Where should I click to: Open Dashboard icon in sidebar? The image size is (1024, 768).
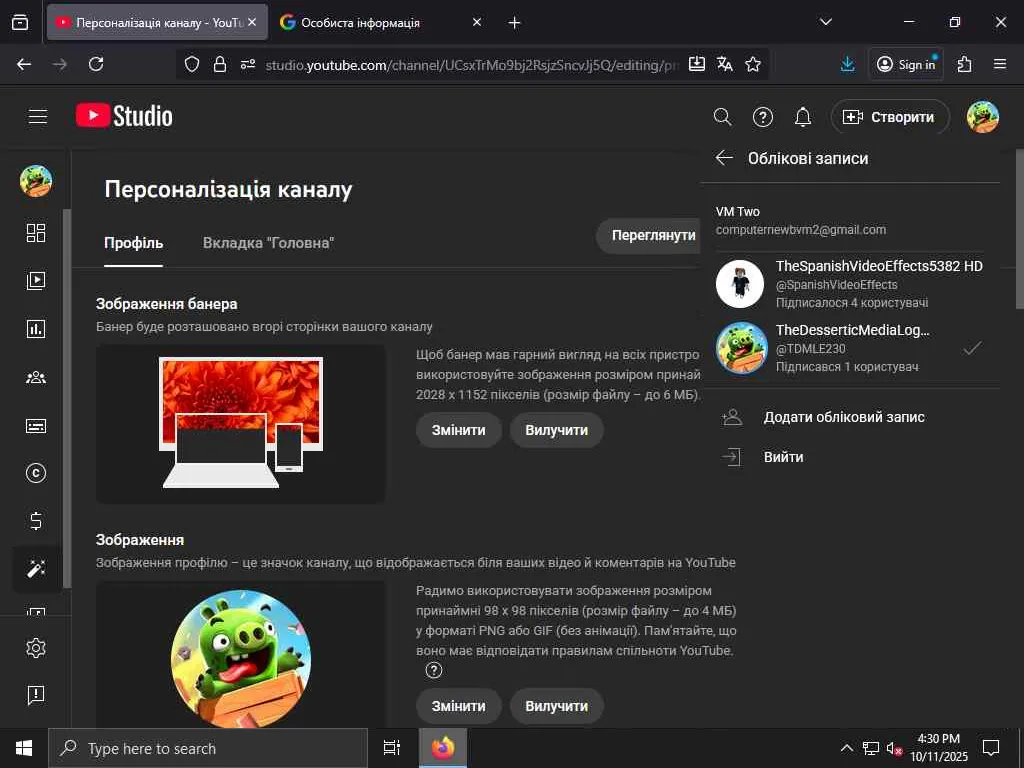(36, 232)
